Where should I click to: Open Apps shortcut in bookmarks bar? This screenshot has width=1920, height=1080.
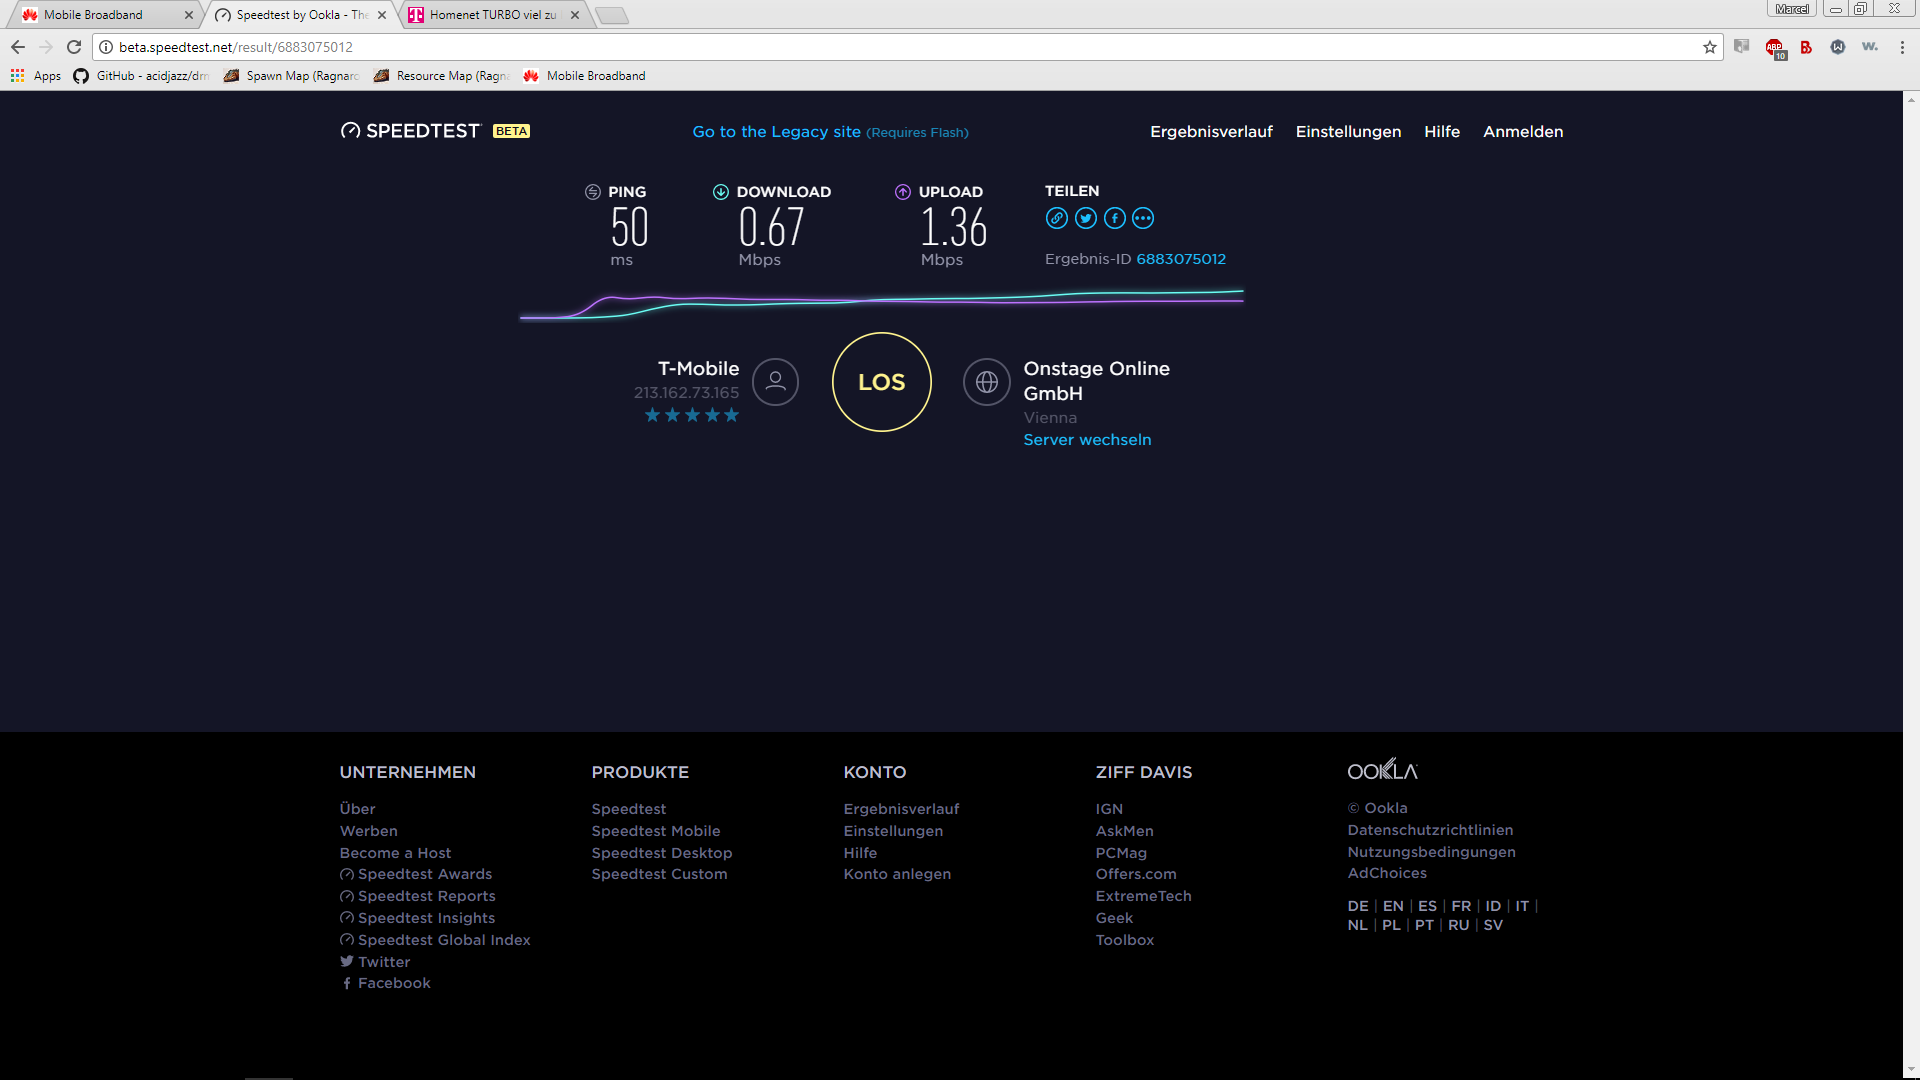[x=36, y=76]
